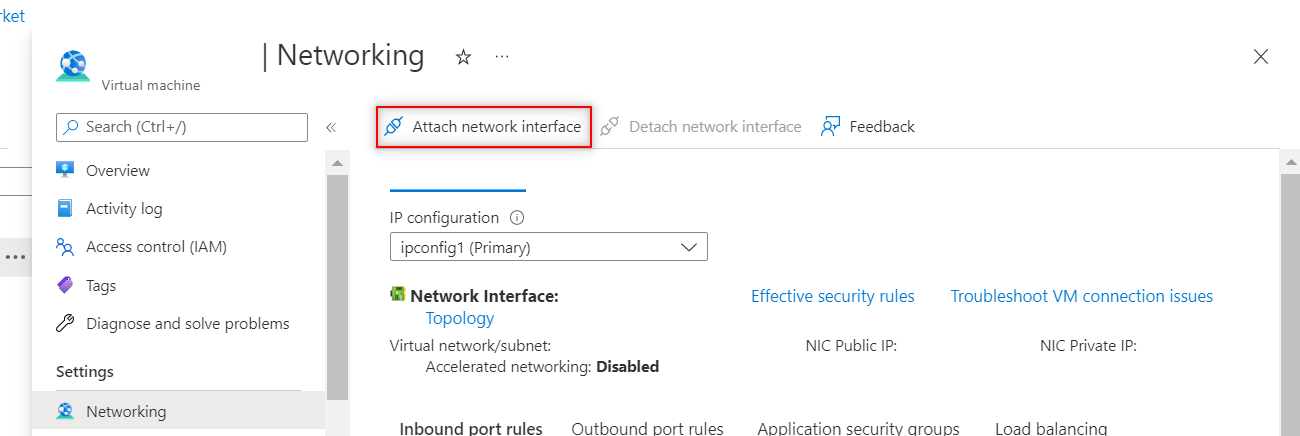Click the Tags label icon
The height and width of the screenshot is (436, 1300).
[66, 285]
